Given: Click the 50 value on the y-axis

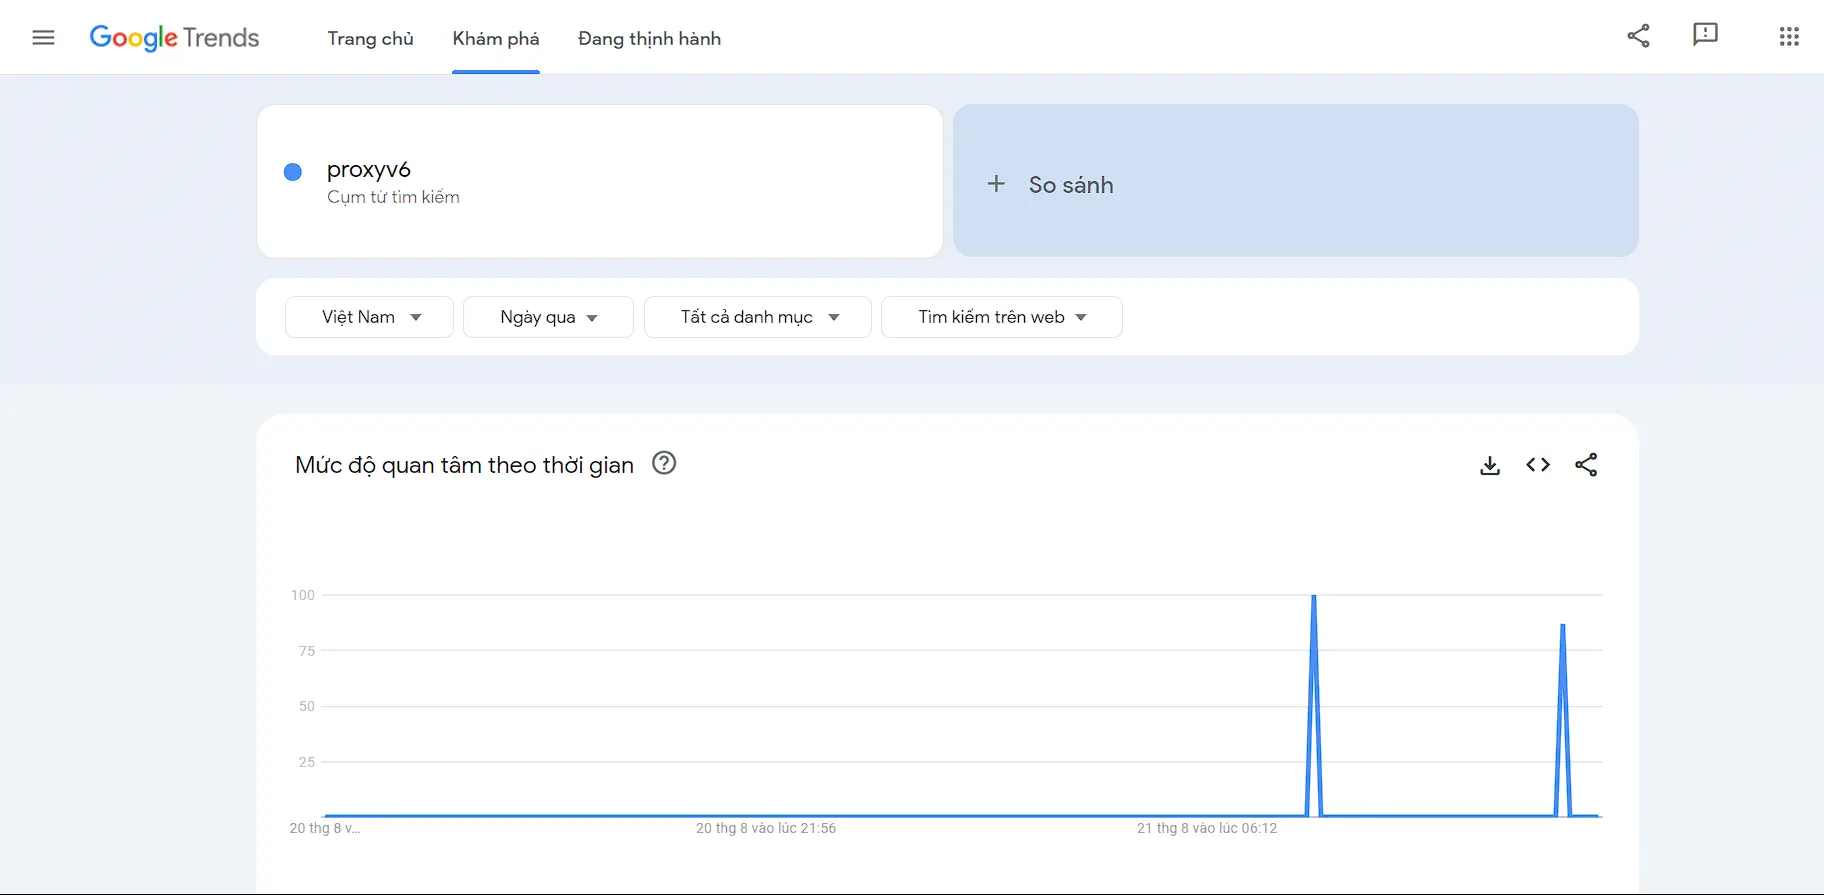Looking at the screenshot, I should coord(307,706).
